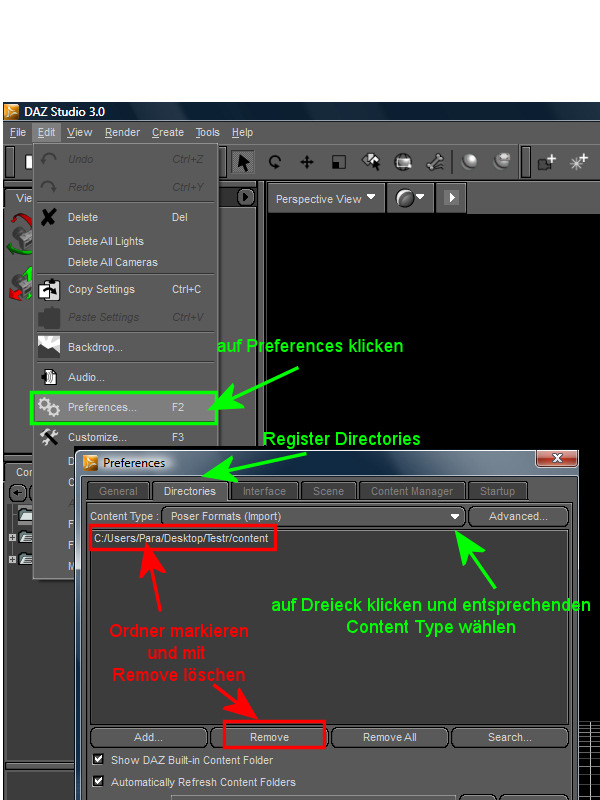Activate the Translate (four-arrow) tool
This screenshot has width=600, height=800.
pos(307,162)
